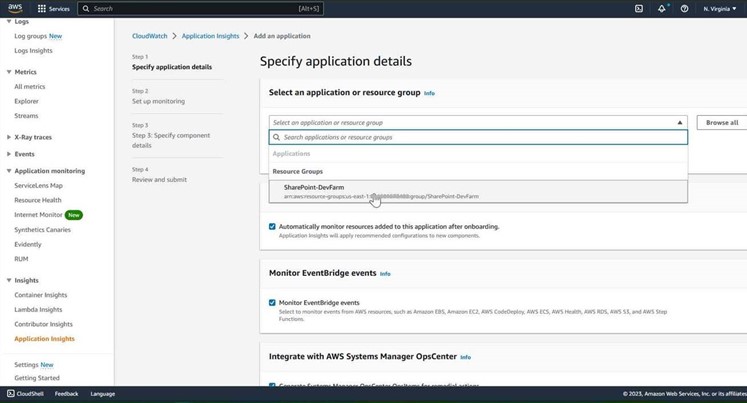Viewport: 747px width, 403px height.
Task: Select the SharePoint-DevFarm resource group
Action: pos(478,191)
